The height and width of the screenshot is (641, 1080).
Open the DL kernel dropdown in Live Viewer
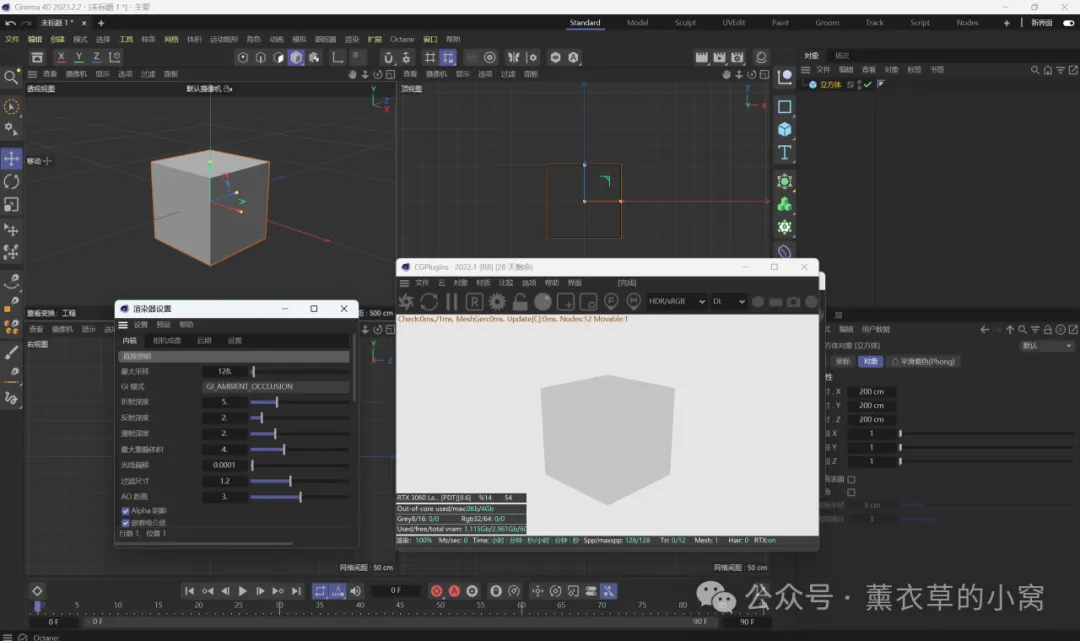tap(729, 302)
